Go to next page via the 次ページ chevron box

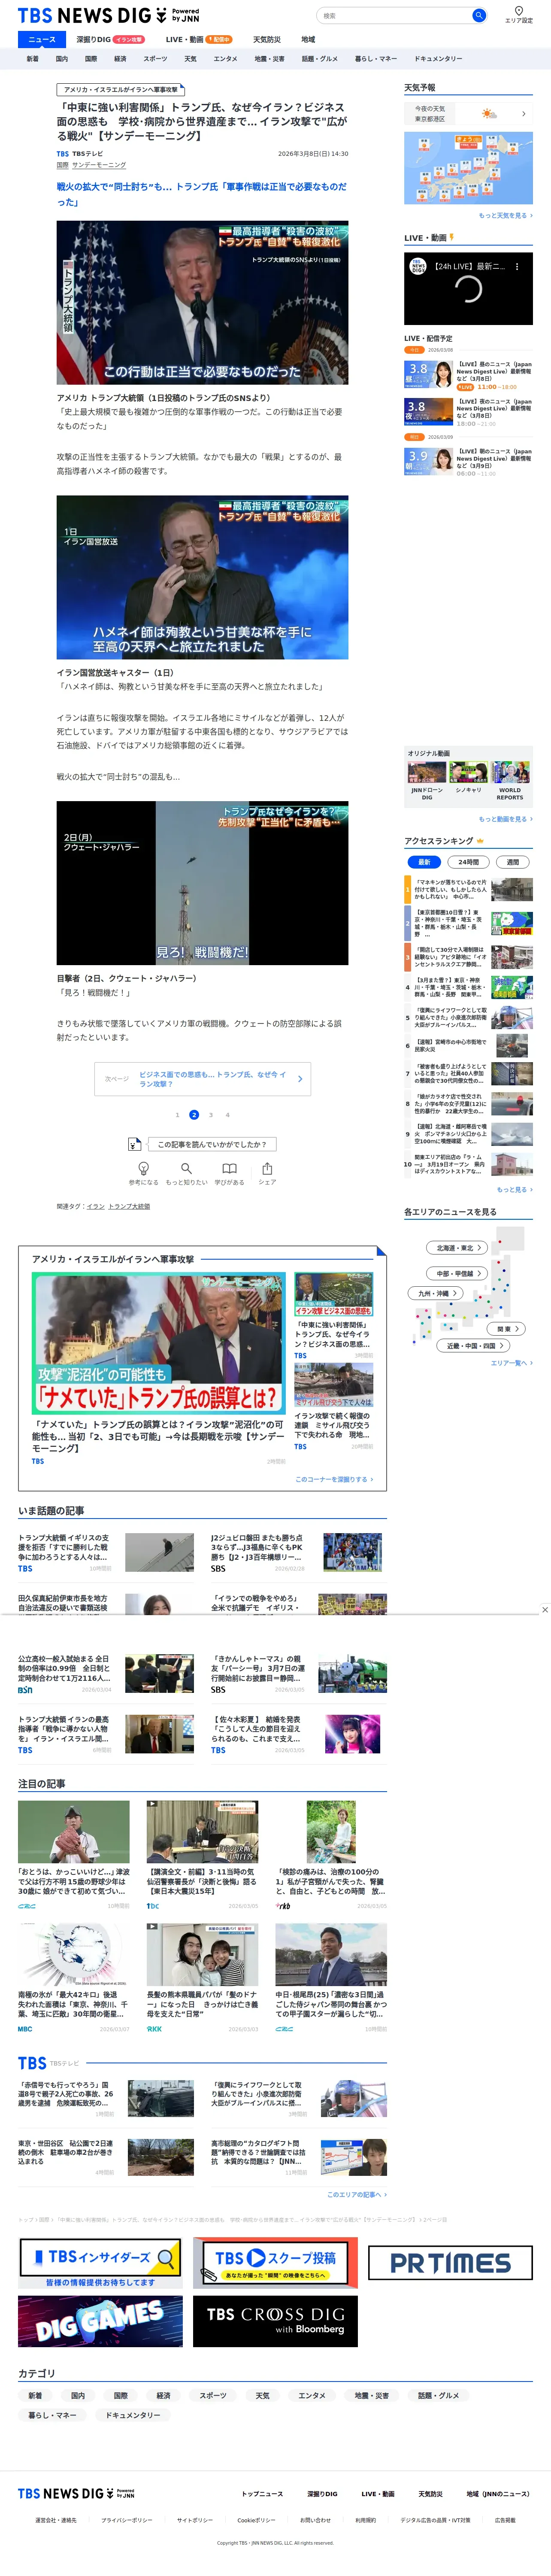coord(202,1079)
